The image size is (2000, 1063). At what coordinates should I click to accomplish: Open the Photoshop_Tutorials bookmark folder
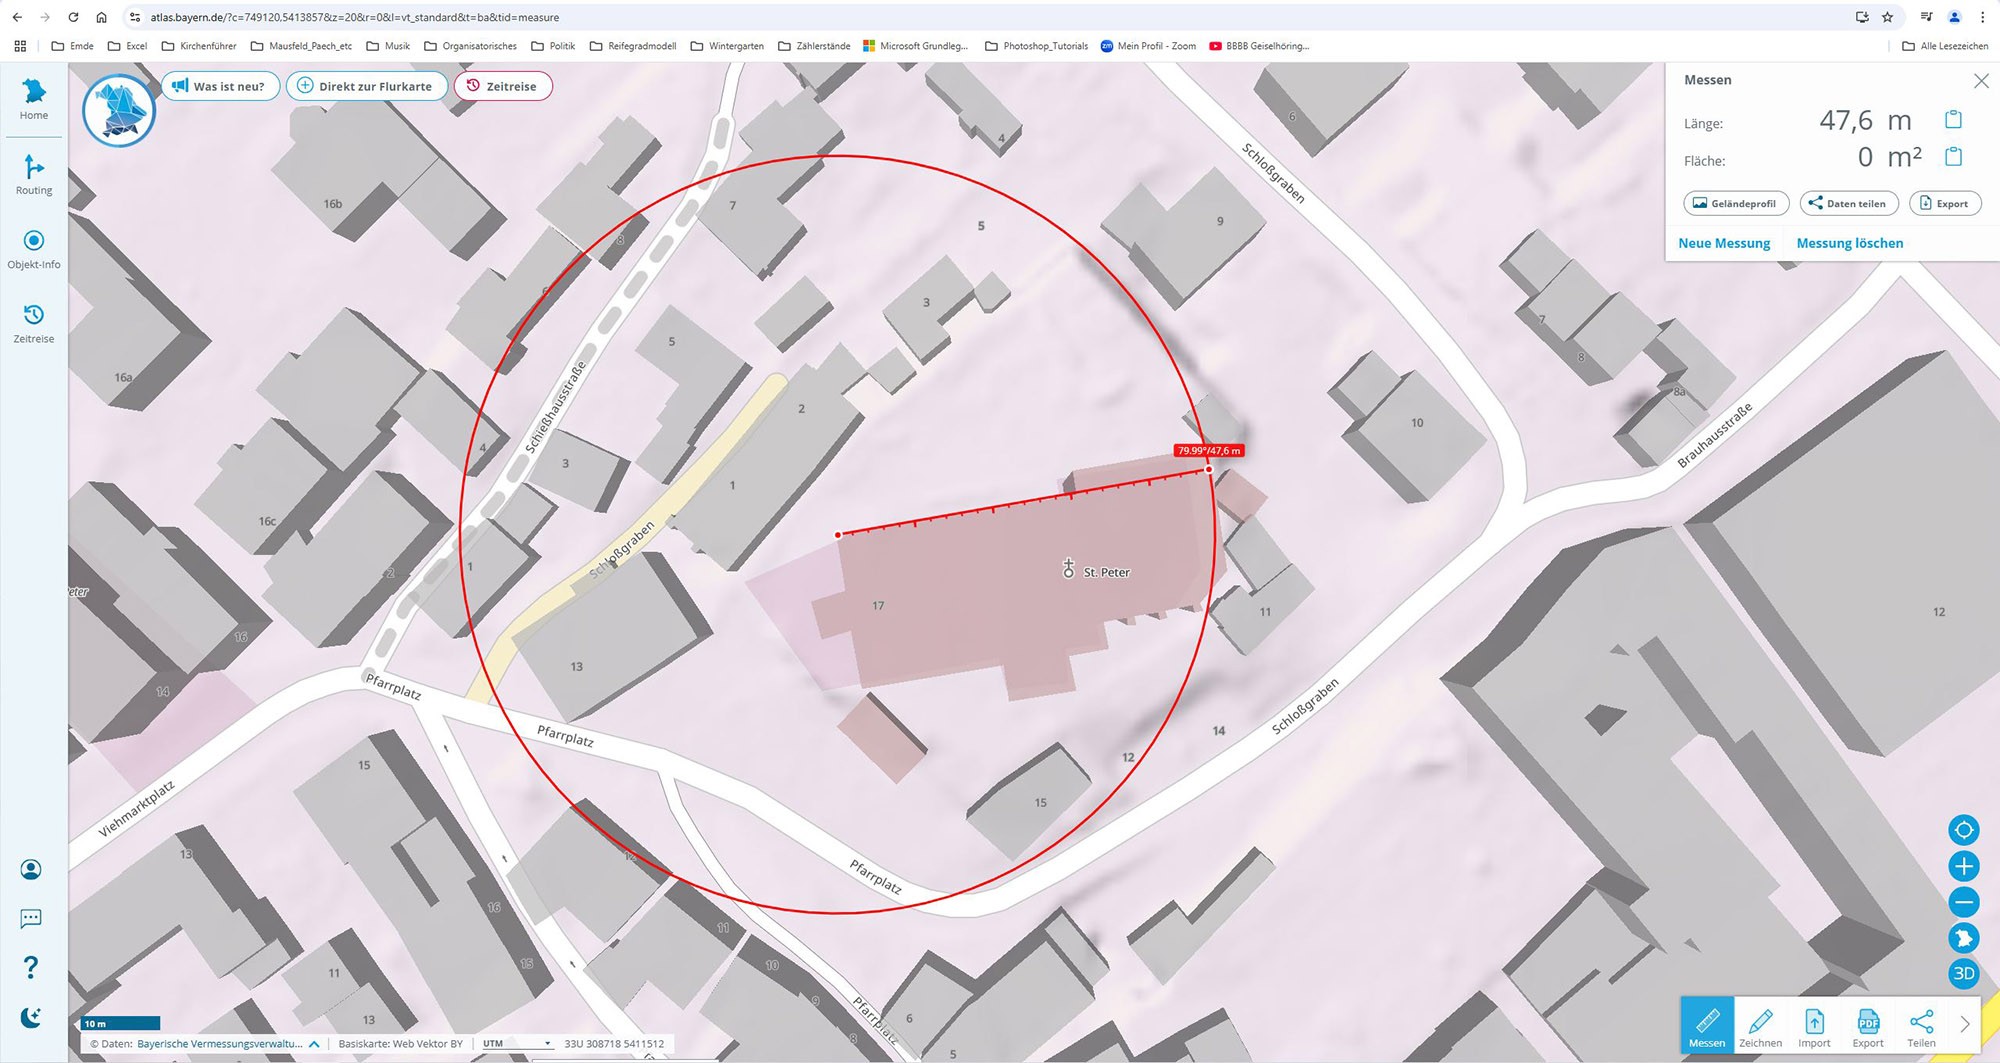(1036, 46)
